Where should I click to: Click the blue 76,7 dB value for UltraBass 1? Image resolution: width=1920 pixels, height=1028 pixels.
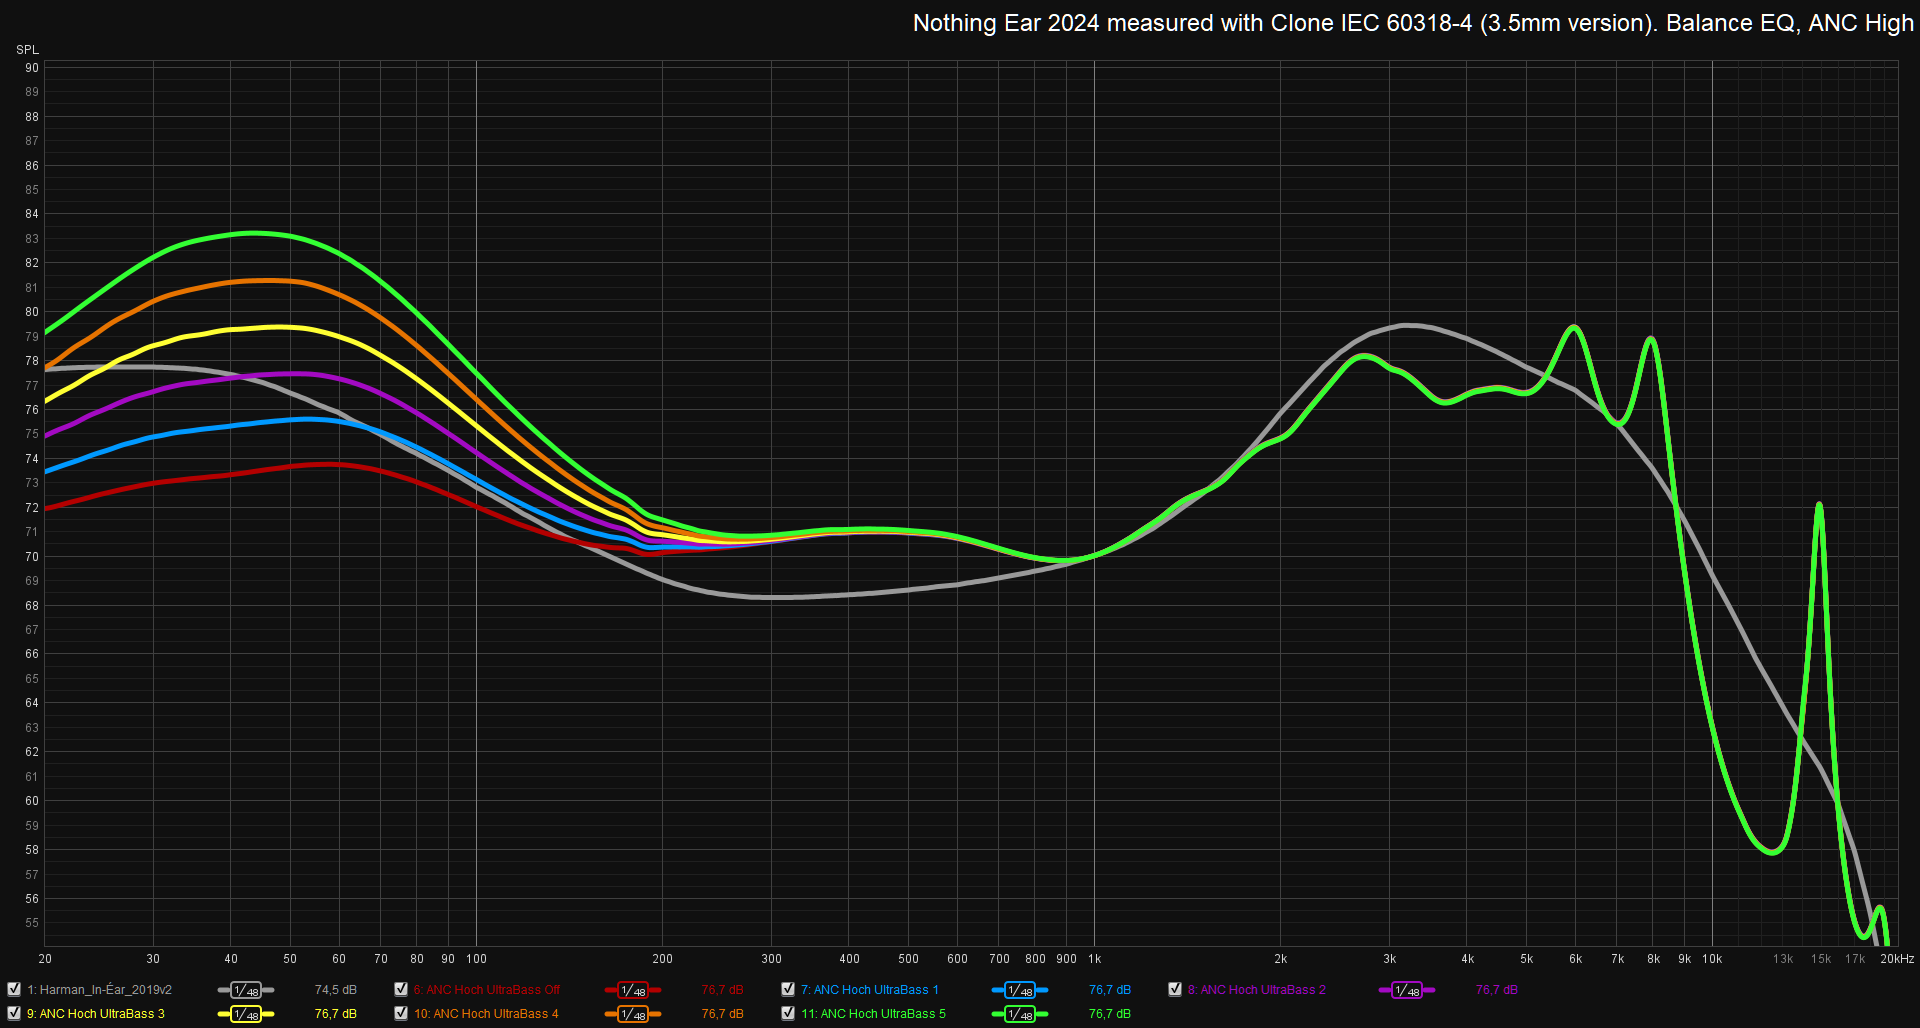[x=1110, y=990]
